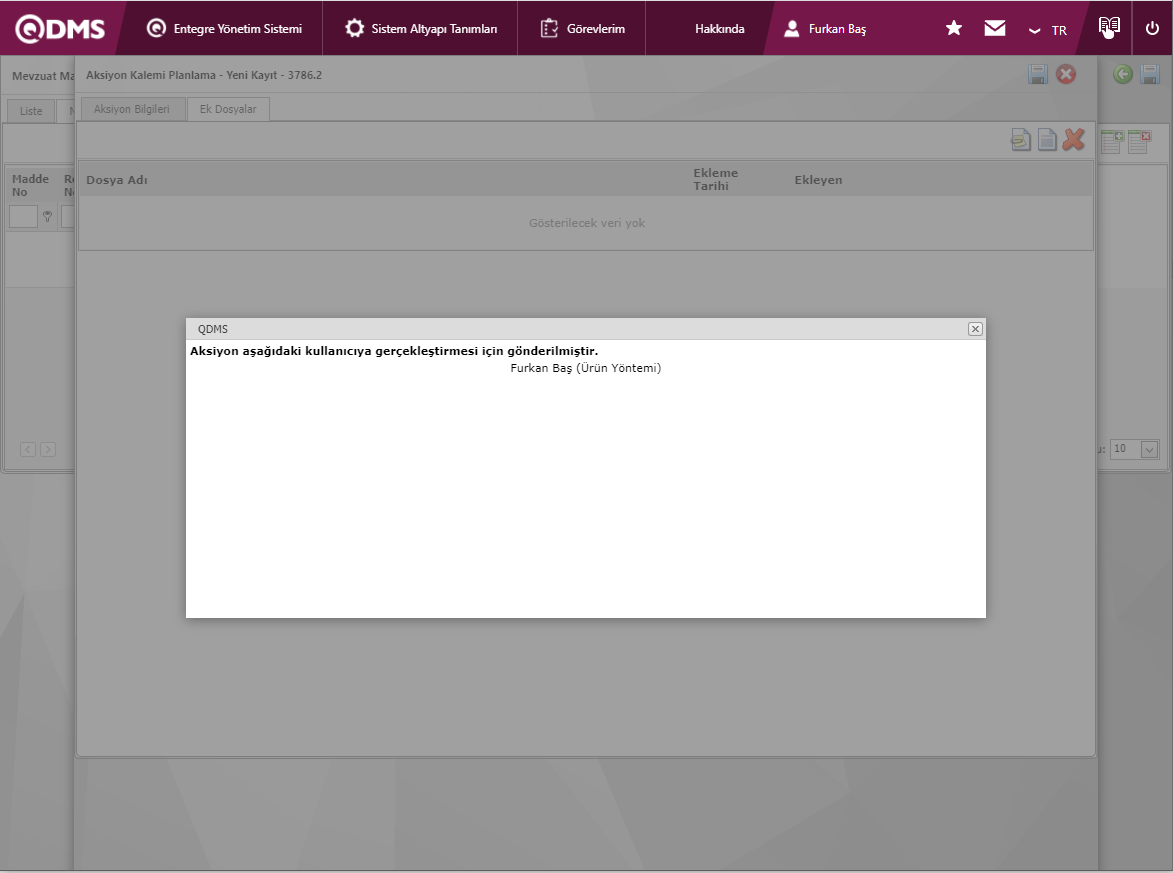Click the Ekleme Tarihi column header
This screenshot has height=873, width=1173.
click(x=715, y=180)
